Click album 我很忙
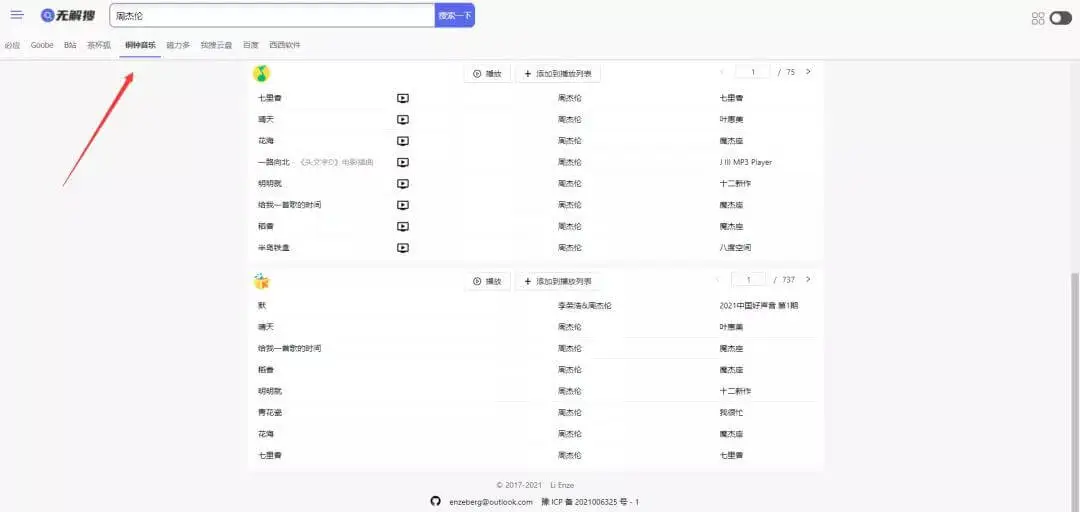Screen dimensions: 1080x512 tap(731, 413)
